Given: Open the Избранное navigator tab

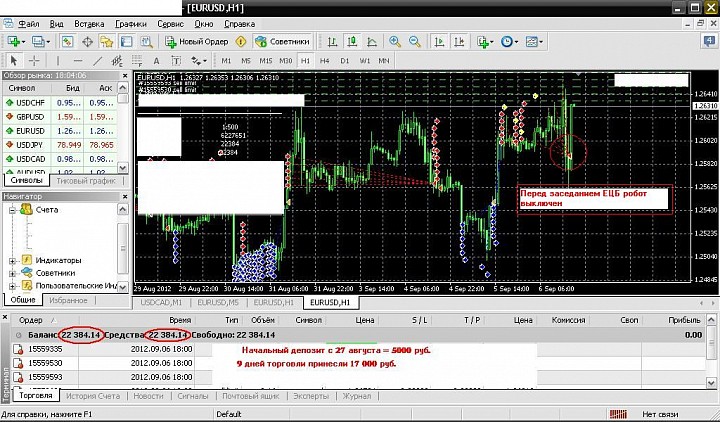Looking at the screenshot, I should [x=68, y=300].
